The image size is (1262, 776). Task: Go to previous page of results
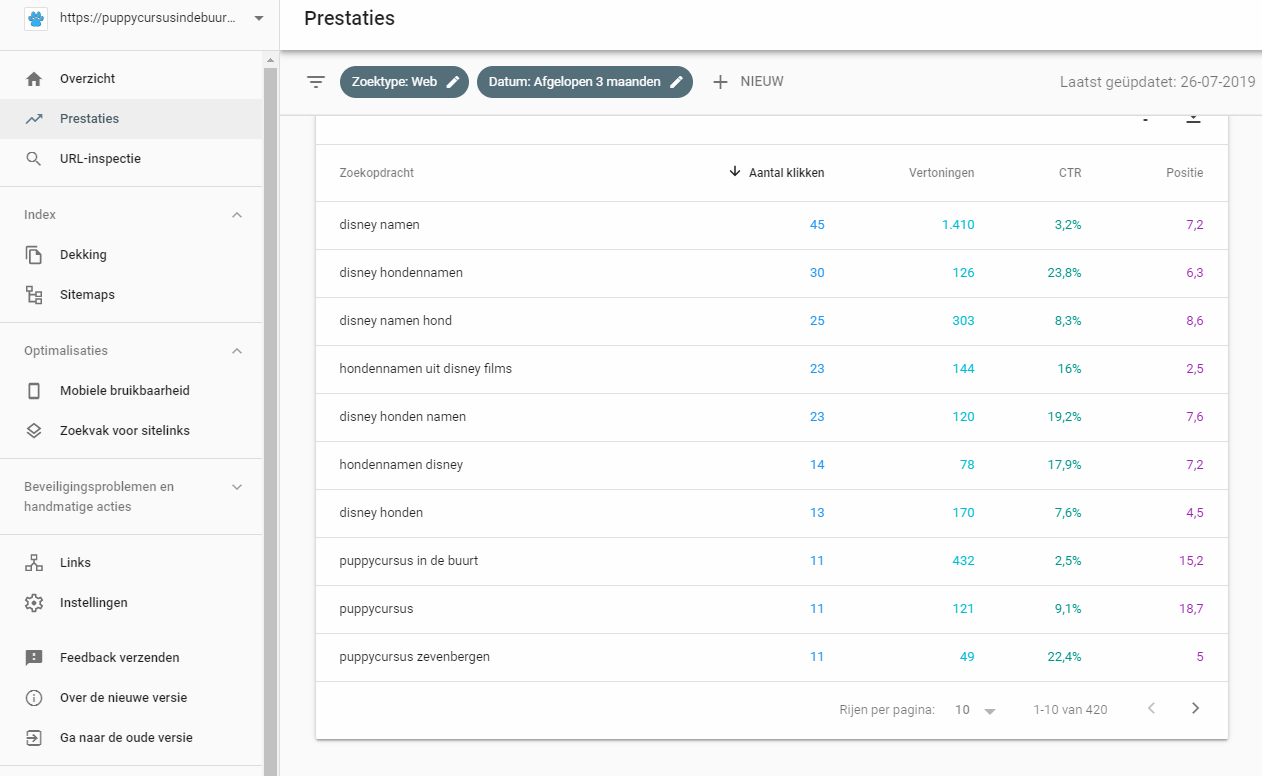tap(1151, 709)
